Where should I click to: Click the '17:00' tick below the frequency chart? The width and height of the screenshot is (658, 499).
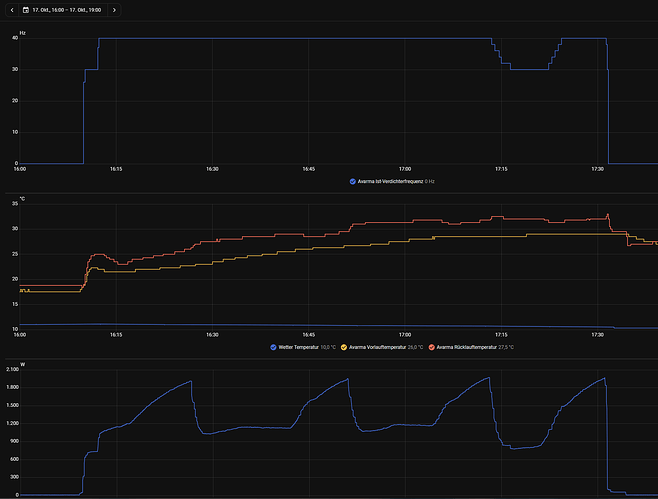pyautogui.click(x=405, y=169)
